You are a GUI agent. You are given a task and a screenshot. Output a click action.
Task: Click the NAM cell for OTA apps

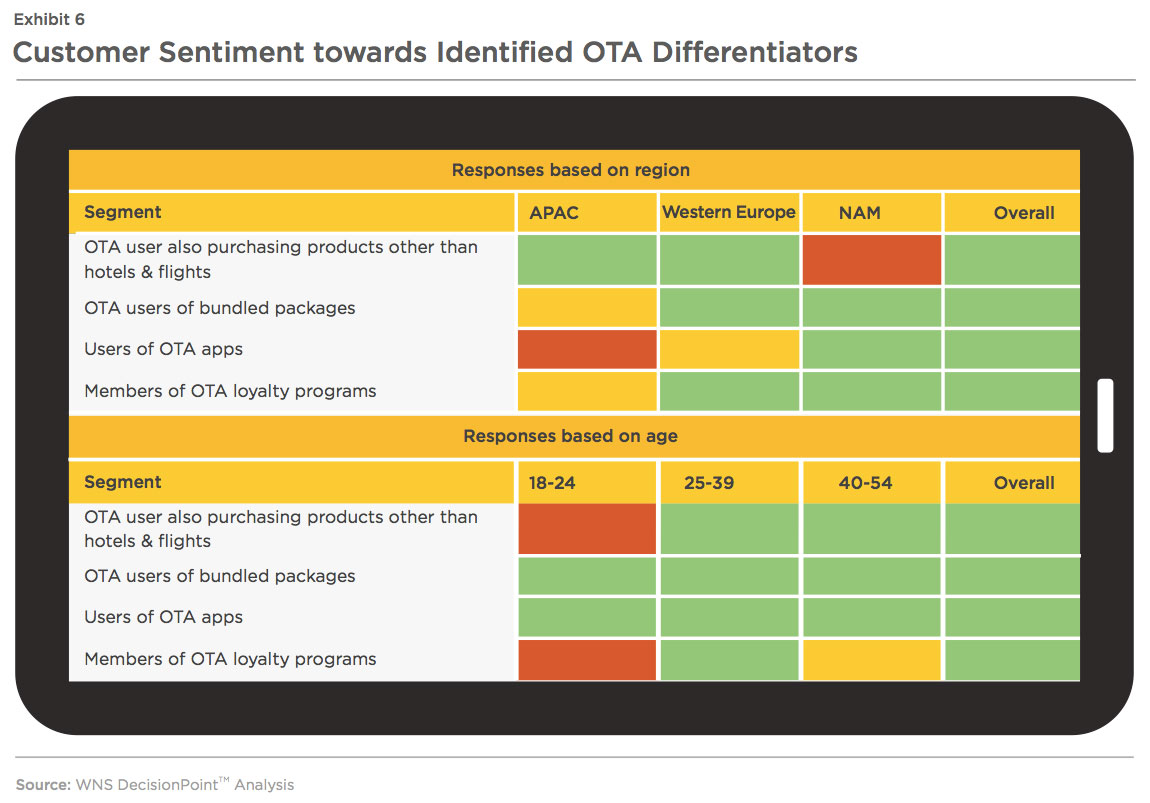coord(871,349)
